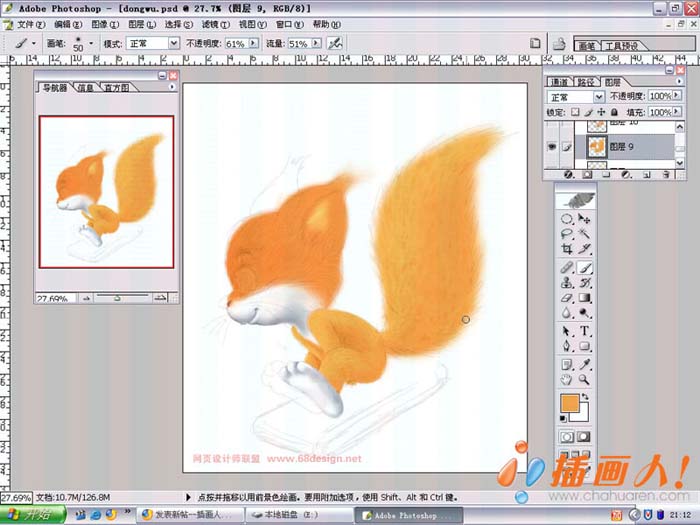Image resolution: width=700 pixels, height=525 pixels.
Task: Click the delete layer trash icon
Action: pos(666,175)
